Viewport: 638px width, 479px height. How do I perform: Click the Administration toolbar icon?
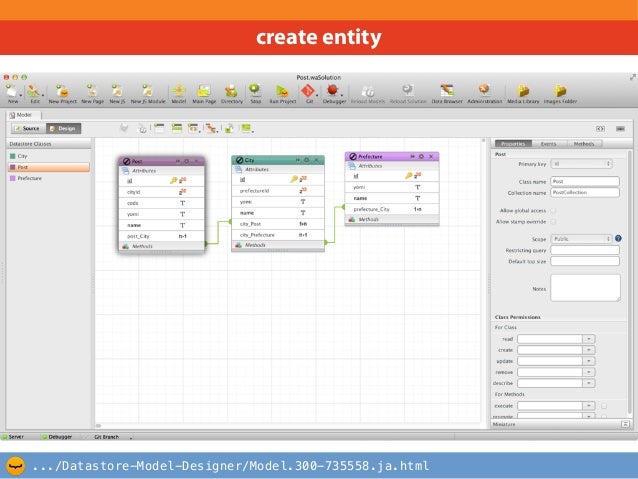(x=485, y=92)
